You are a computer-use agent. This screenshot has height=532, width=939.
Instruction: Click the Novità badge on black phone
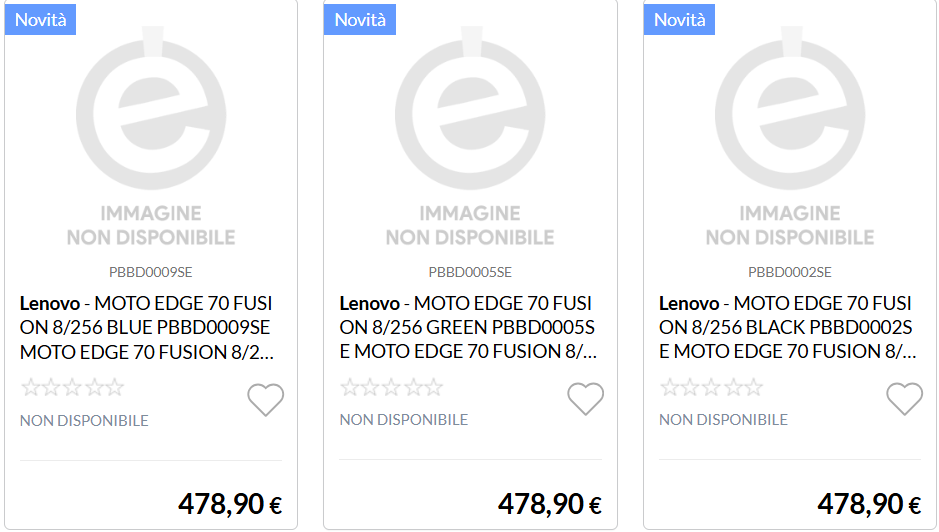tap(680, 19)
